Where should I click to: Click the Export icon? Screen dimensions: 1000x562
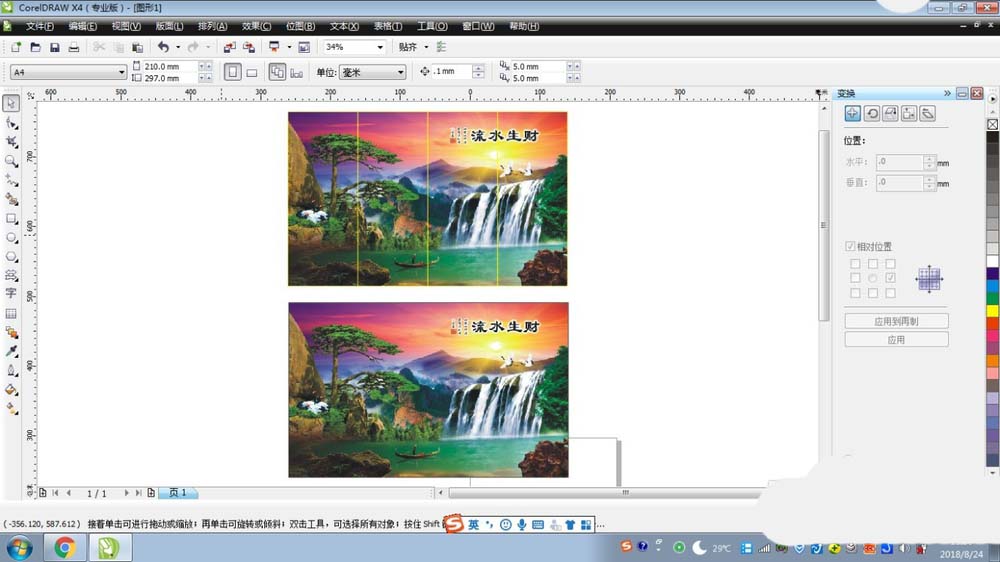[x=249, y=47]
